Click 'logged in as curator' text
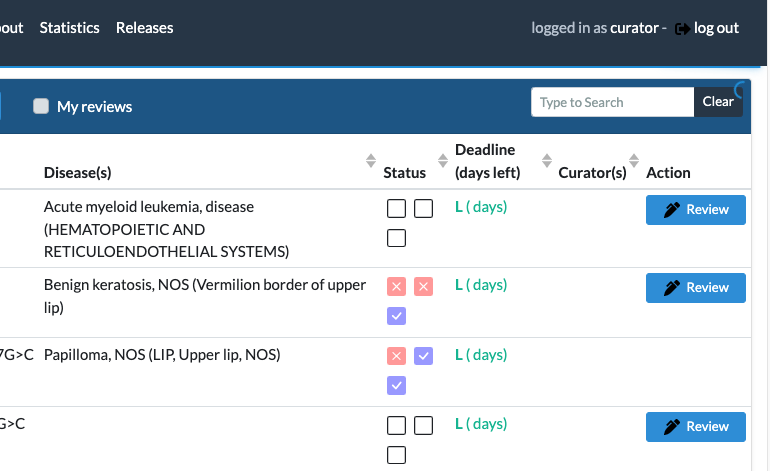The height and width of the screenshot is (471, 770). tap(595, 28)
